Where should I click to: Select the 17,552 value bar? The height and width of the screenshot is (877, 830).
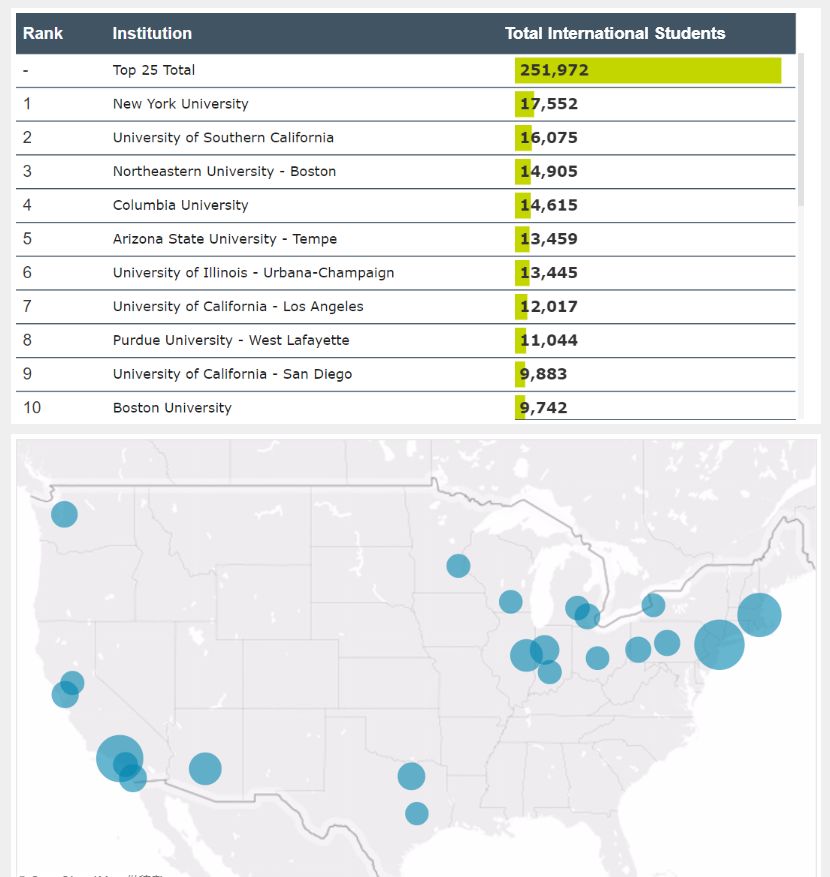(x=524, y=104)
